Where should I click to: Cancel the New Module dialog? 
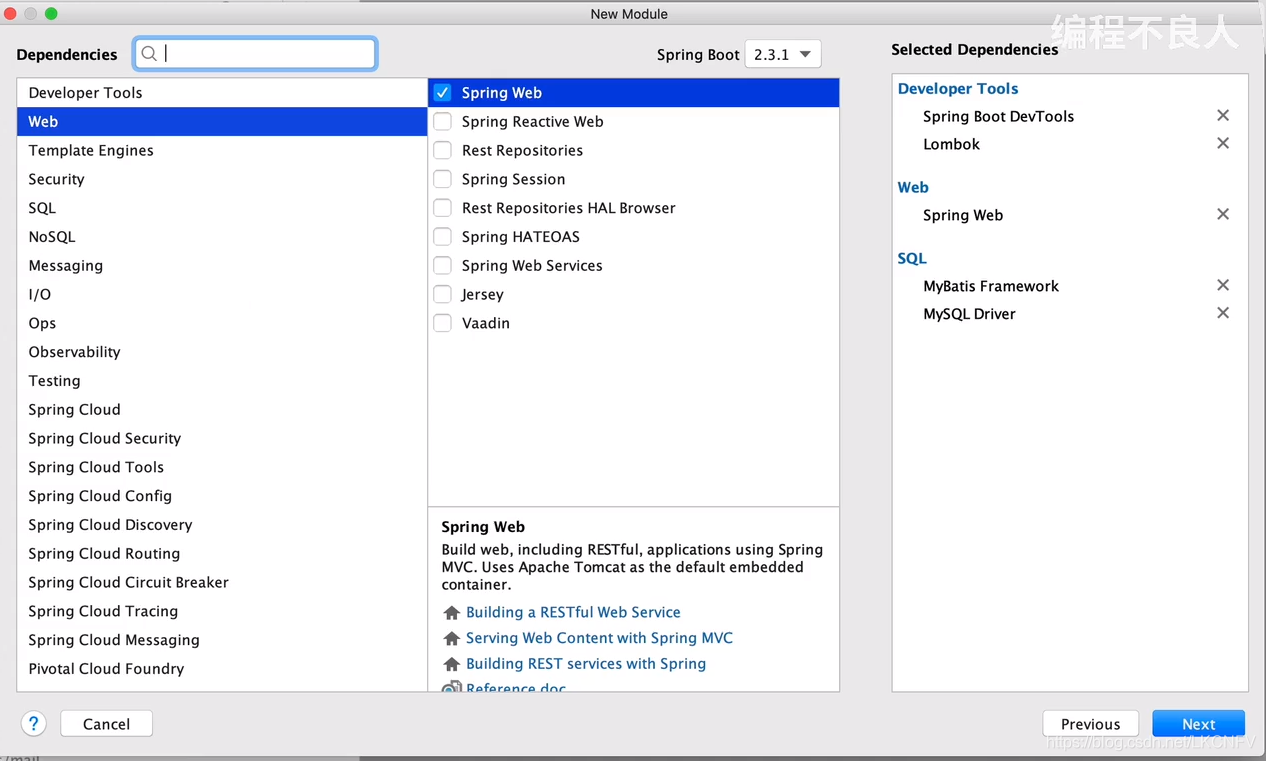coord(106,724)
